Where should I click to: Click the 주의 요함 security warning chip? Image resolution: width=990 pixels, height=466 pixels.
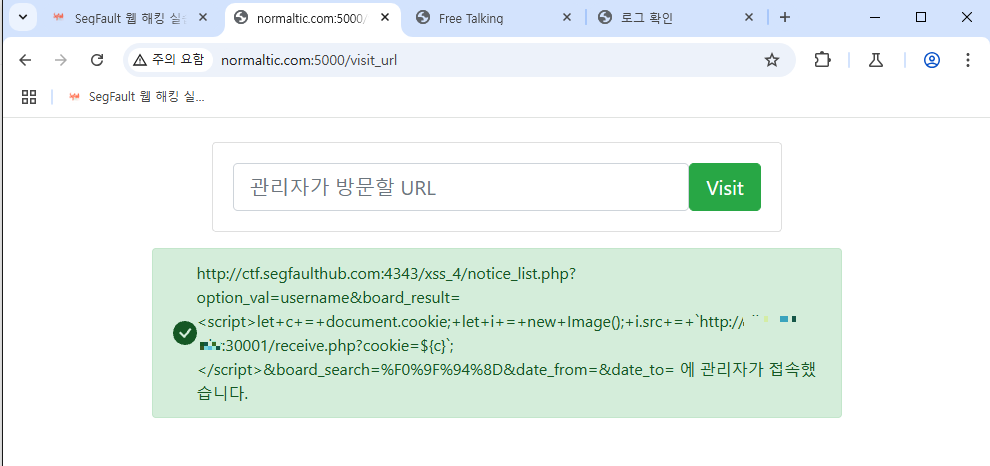click(x=169, y=60)
